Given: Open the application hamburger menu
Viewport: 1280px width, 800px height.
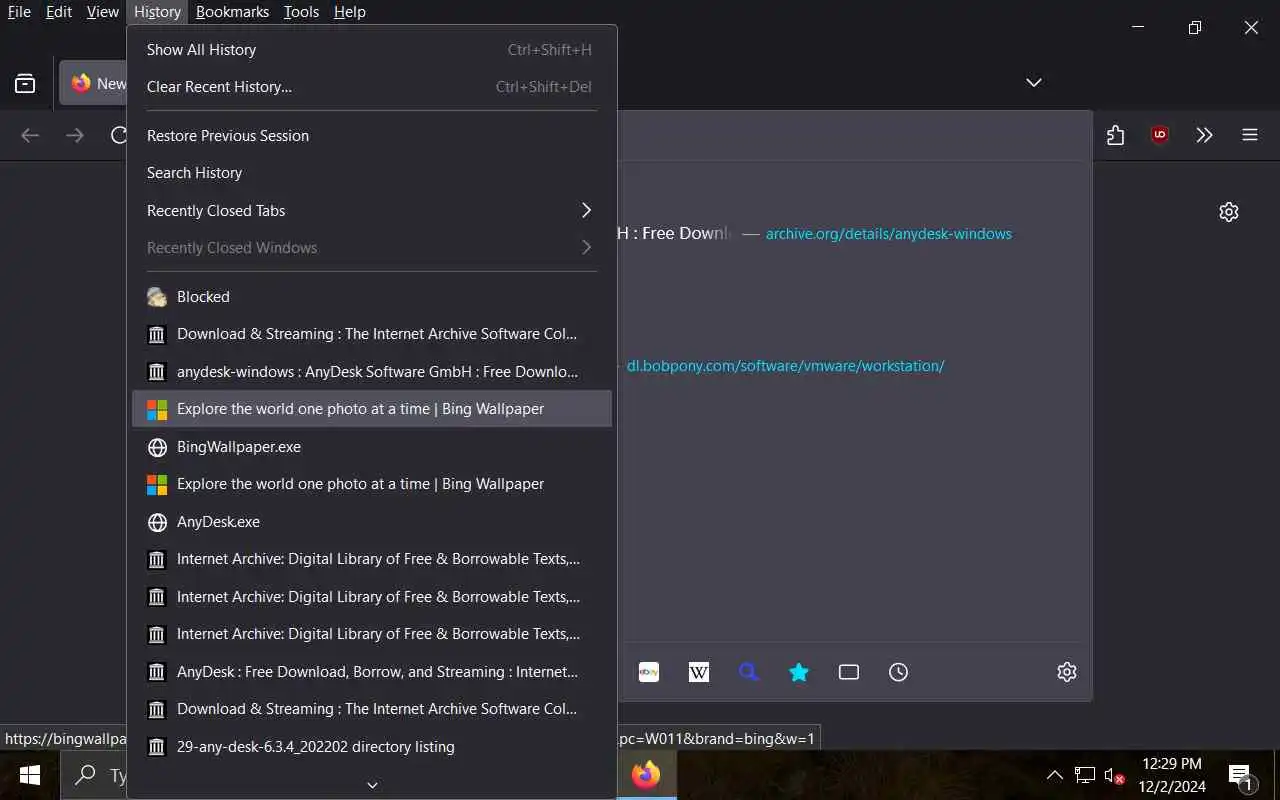Looking at the screenshot, I should [1250, 135].
